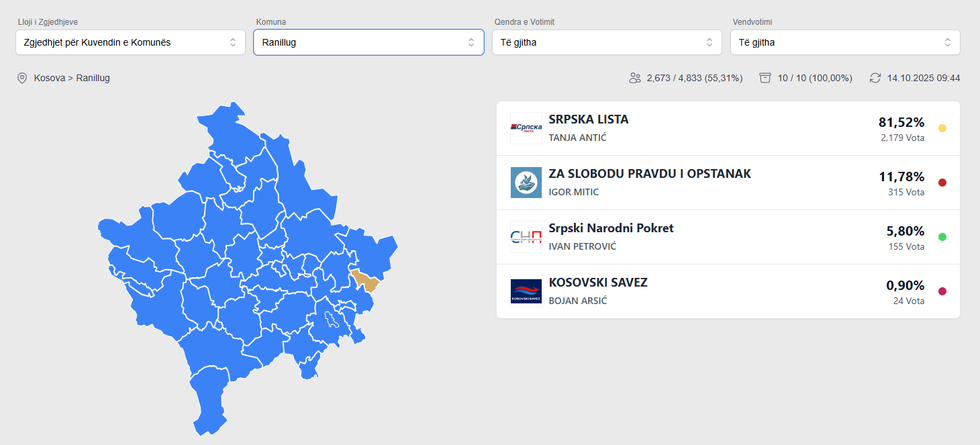The width and height of the screenshot is (980, 445).
Task: Select the SRPSKA LISTA result row
Action: 700,128
